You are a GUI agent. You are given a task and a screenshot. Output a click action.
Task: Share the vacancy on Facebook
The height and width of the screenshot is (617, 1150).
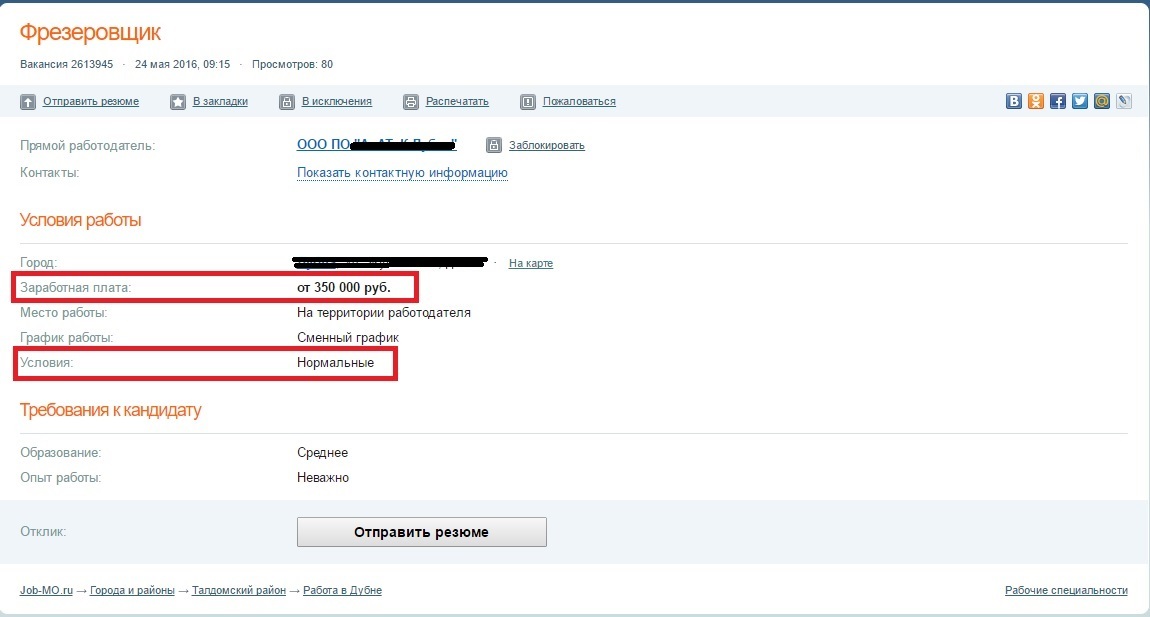(x=1058, y=101)
